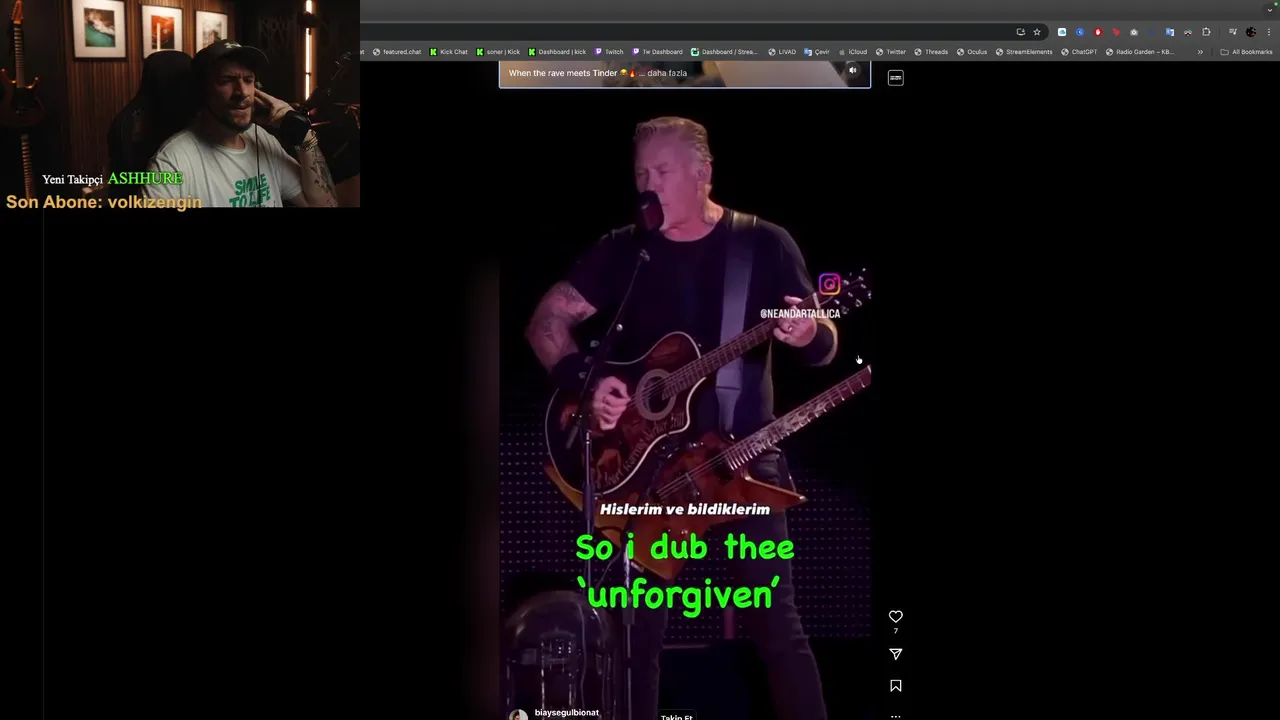Open the Twitter bookmark

[x=891, y=52]
